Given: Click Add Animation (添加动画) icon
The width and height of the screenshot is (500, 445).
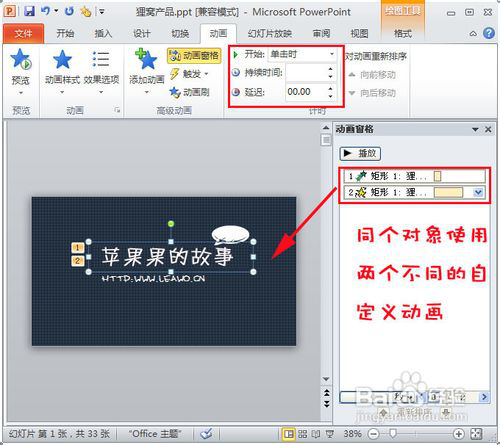Looking at the screenshot, I should point(146,59).
